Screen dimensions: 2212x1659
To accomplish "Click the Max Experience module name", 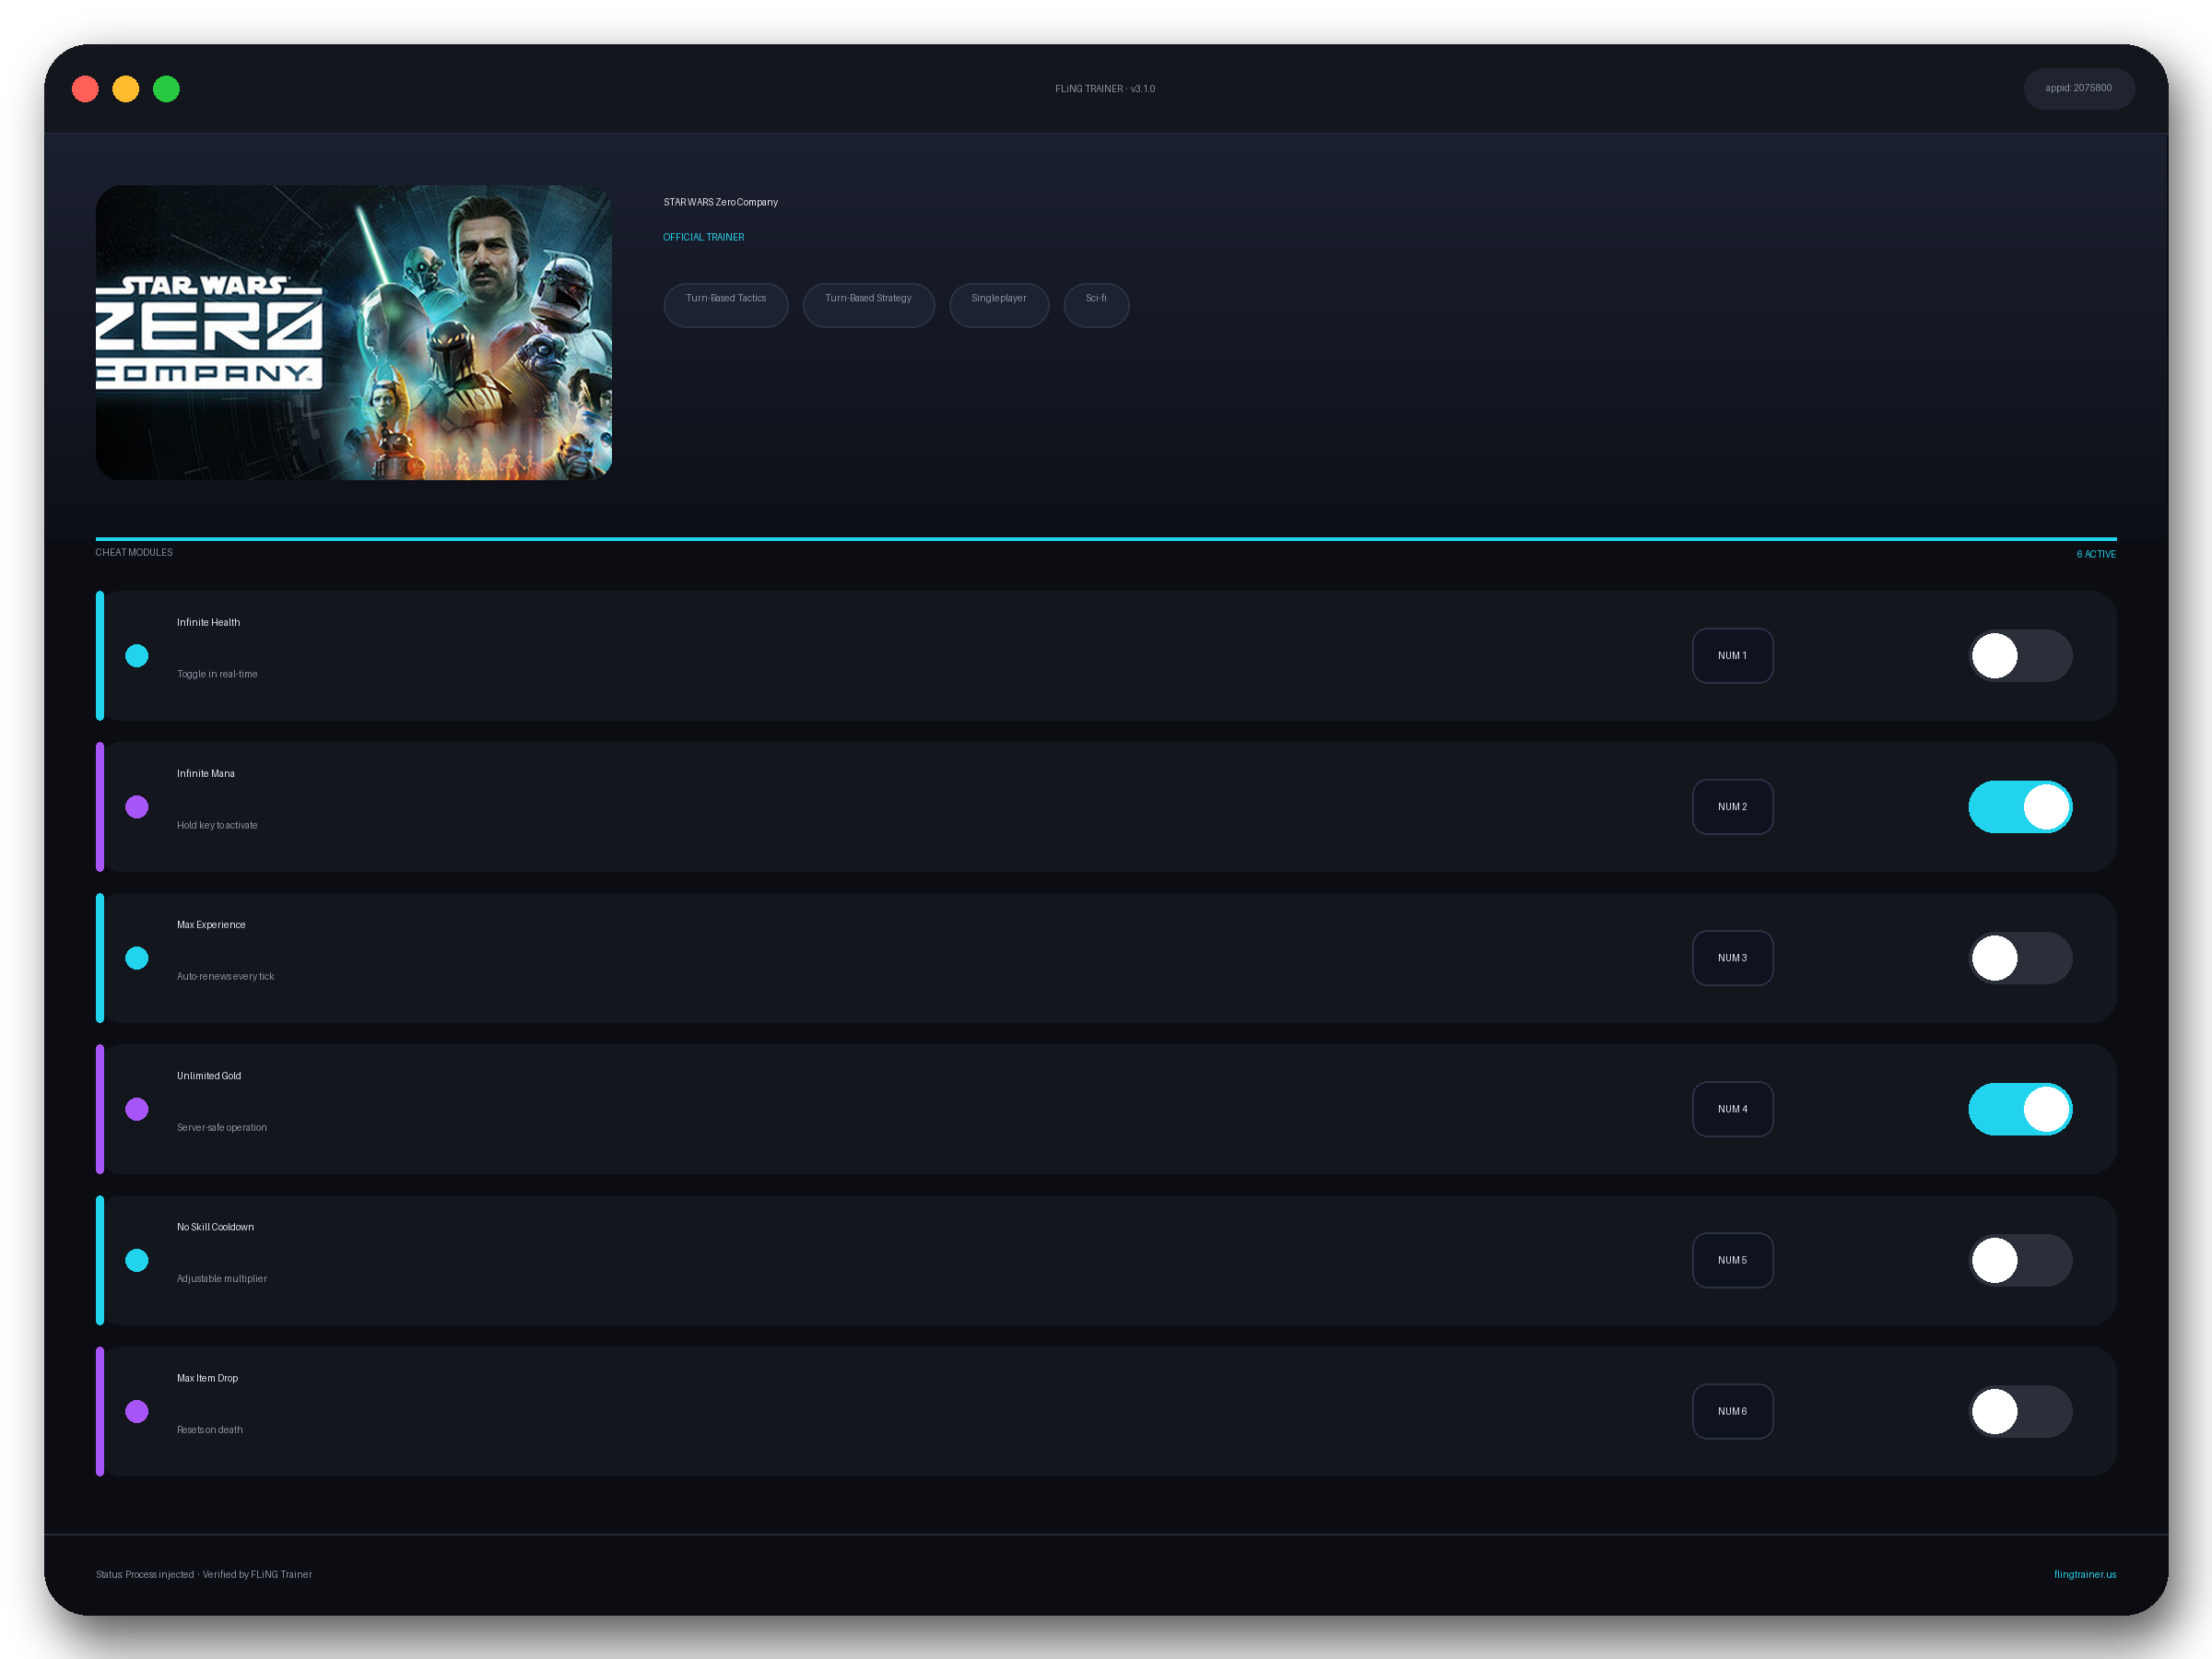I will 211,924.
